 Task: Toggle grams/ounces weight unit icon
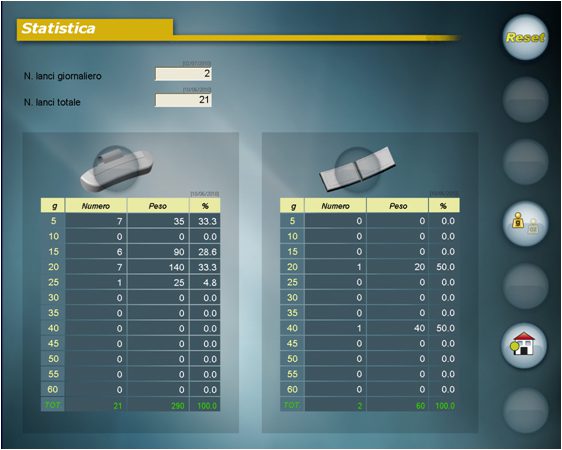point(525,224)
